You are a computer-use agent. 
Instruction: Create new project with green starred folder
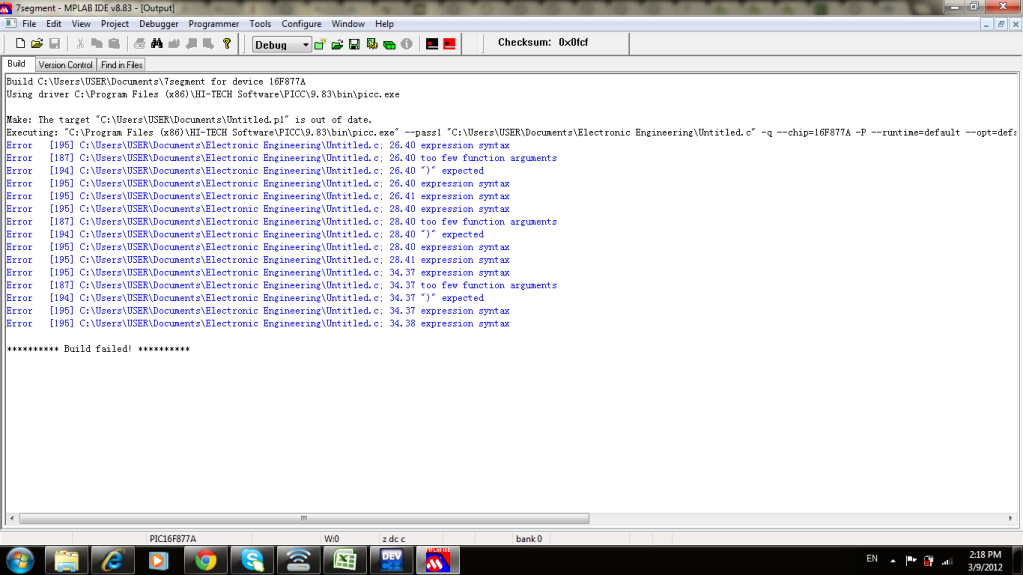pyautogui.click(x=320, y=44)
